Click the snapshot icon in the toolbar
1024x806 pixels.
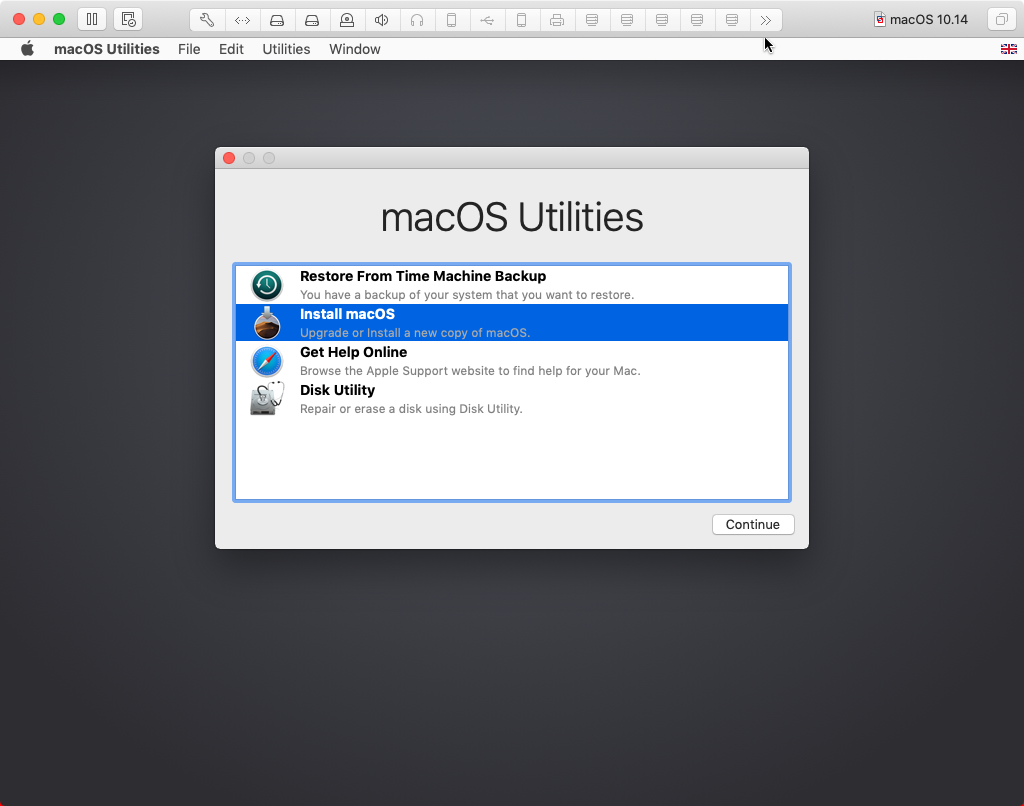pyautogui.click(x=128, y=19)
